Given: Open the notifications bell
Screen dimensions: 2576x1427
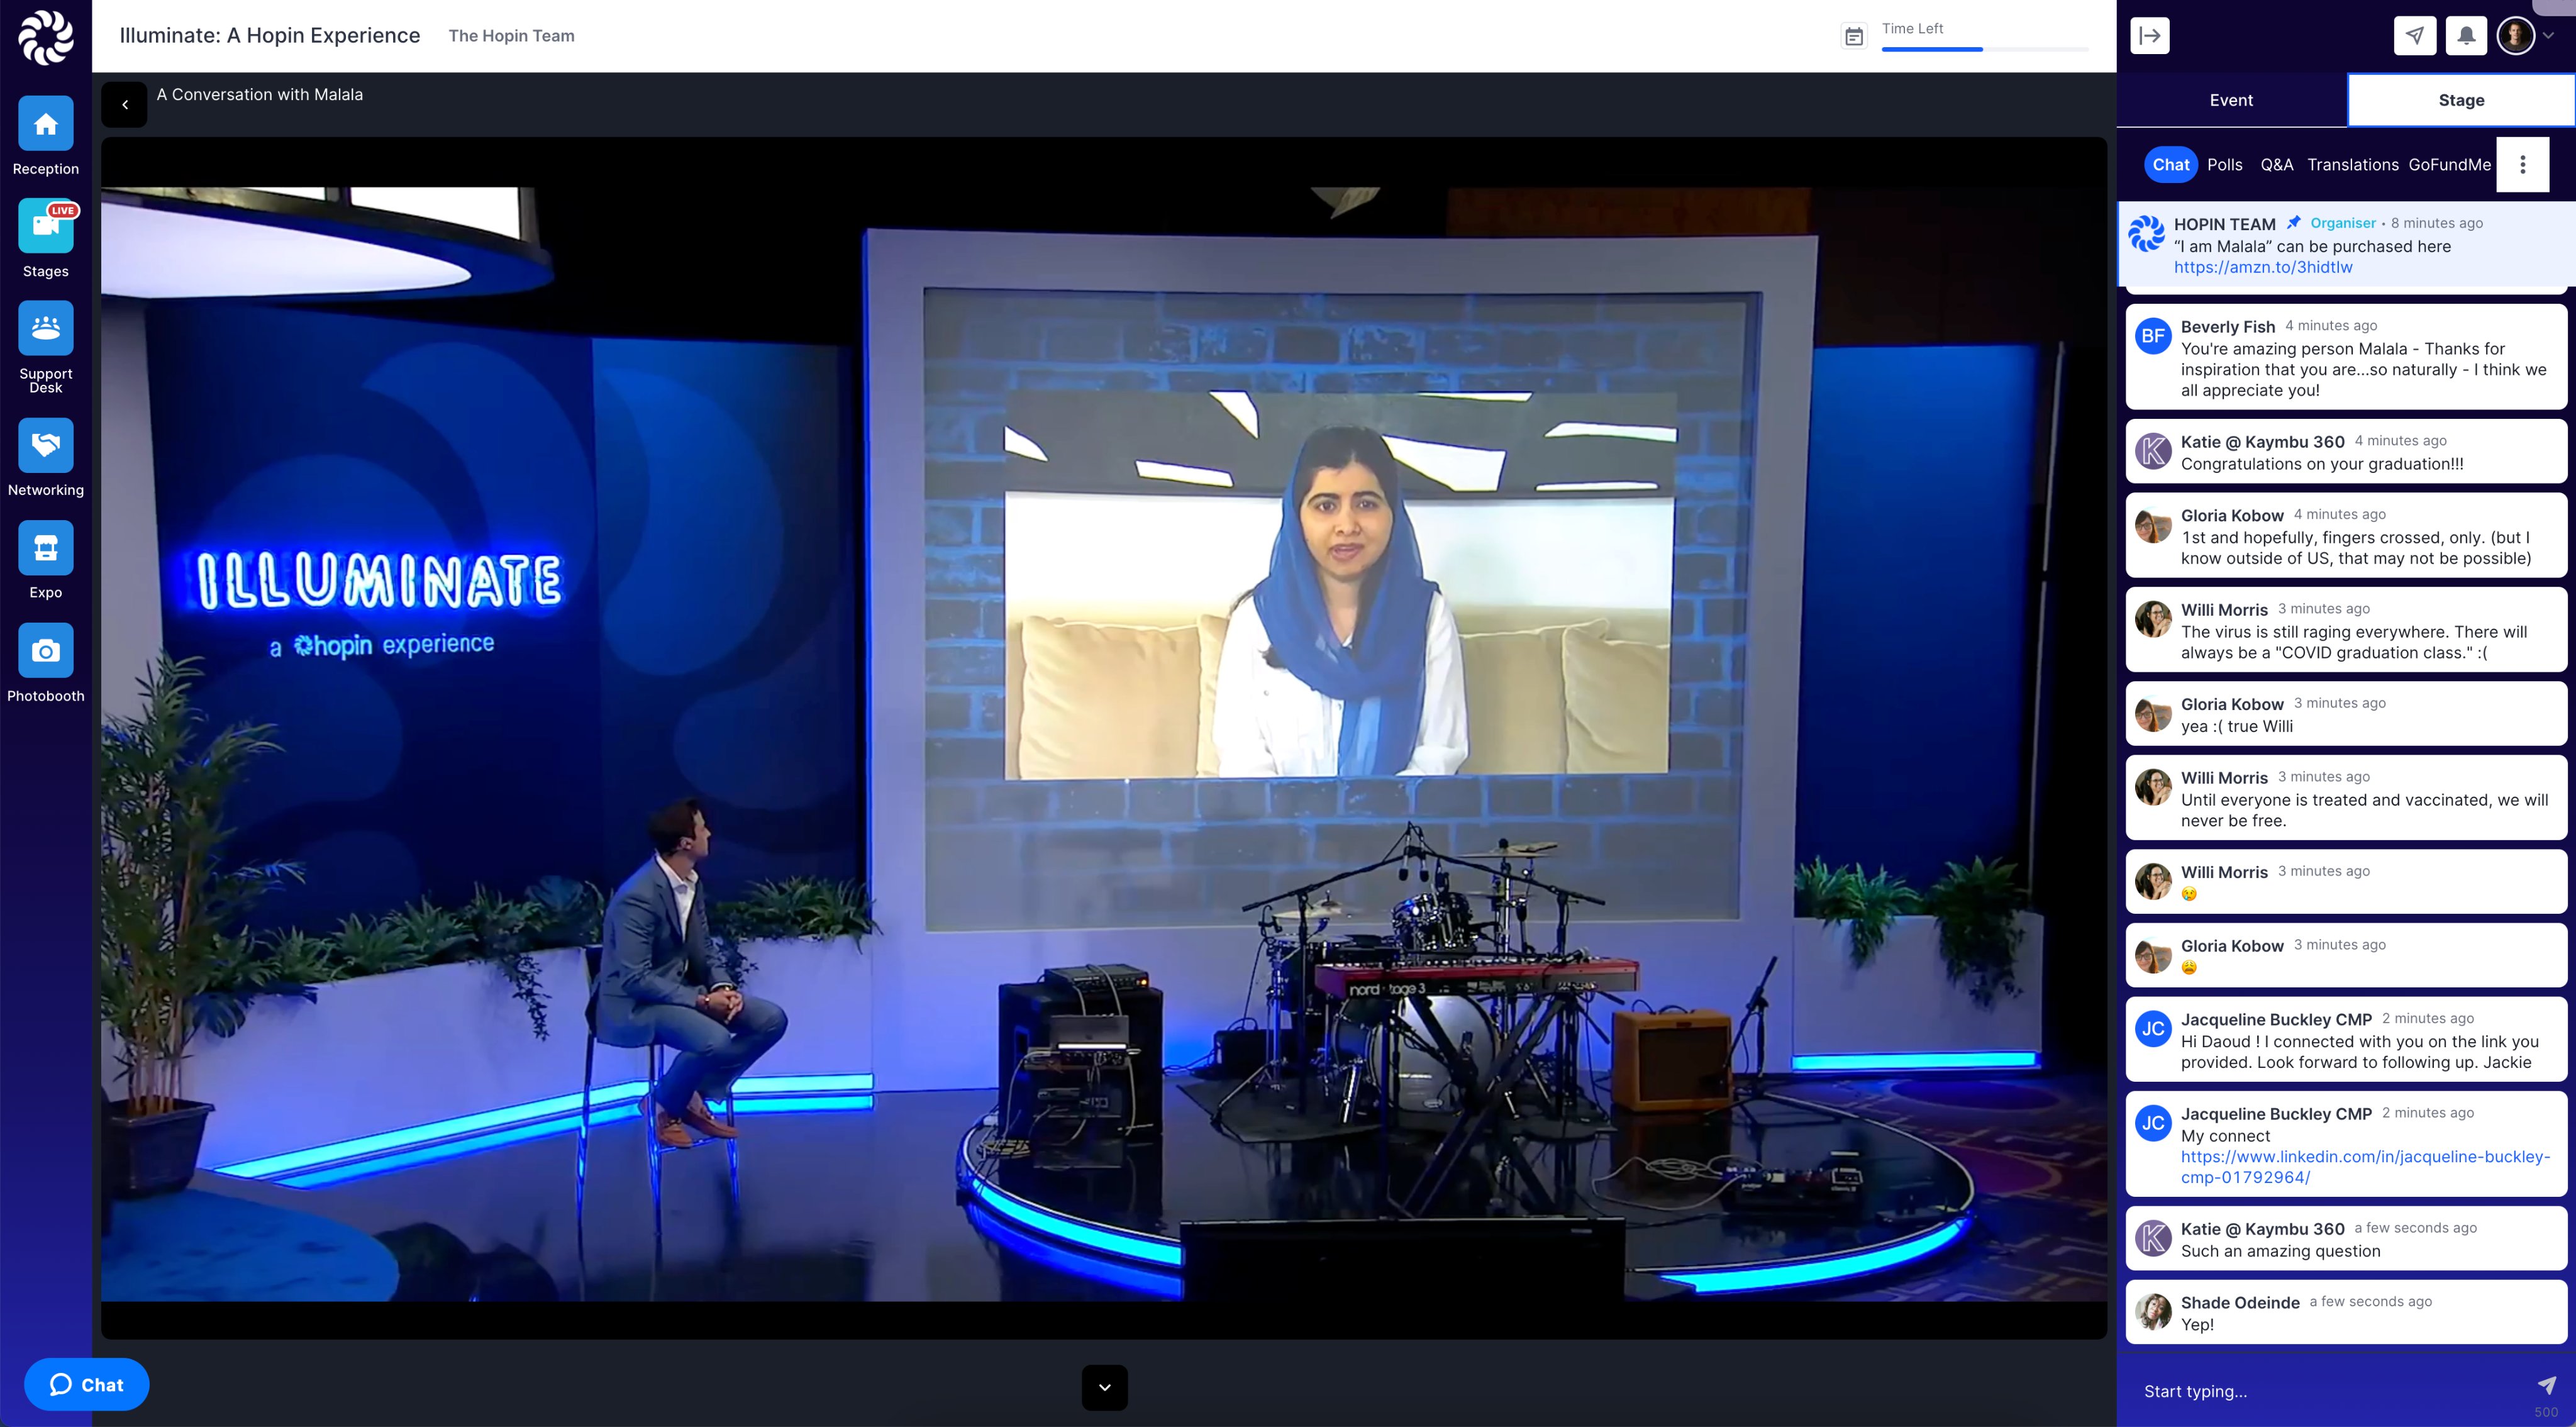Looking at the screenshot, I should click(x=2467, y=36).
